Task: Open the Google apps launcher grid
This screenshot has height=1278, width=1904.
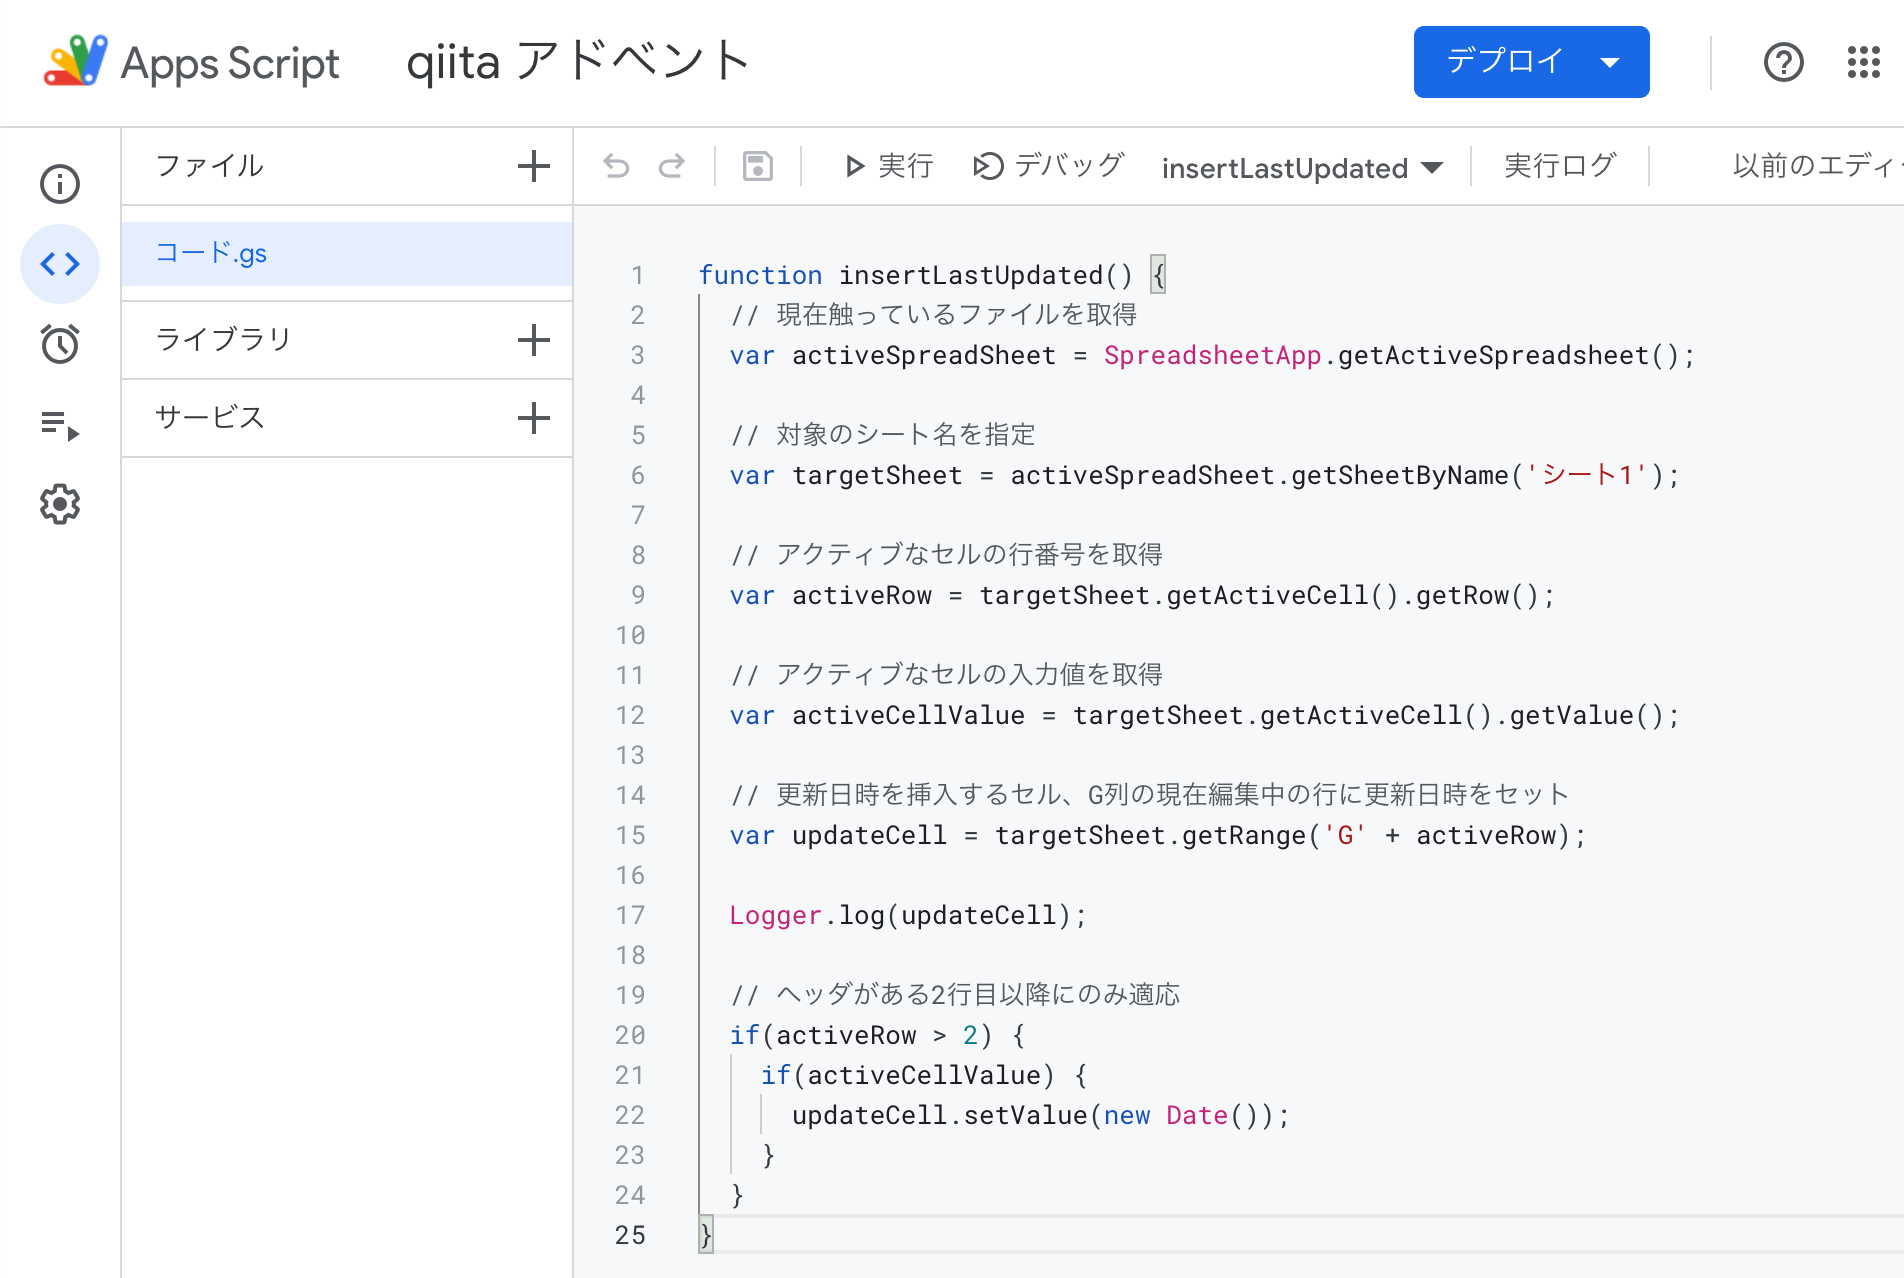Action: click(1864, 63)
